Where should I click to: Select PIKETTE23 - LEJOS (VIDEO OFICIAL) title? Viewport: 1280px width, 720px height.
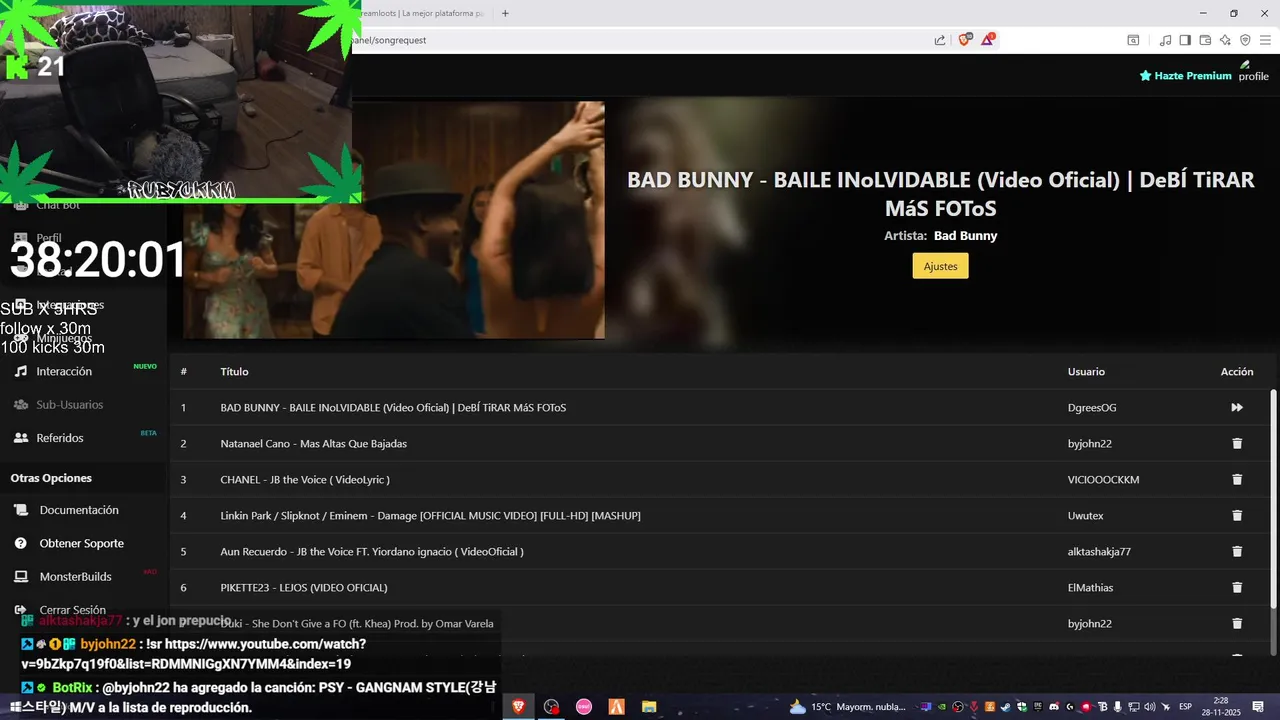[x=304, y=587]
